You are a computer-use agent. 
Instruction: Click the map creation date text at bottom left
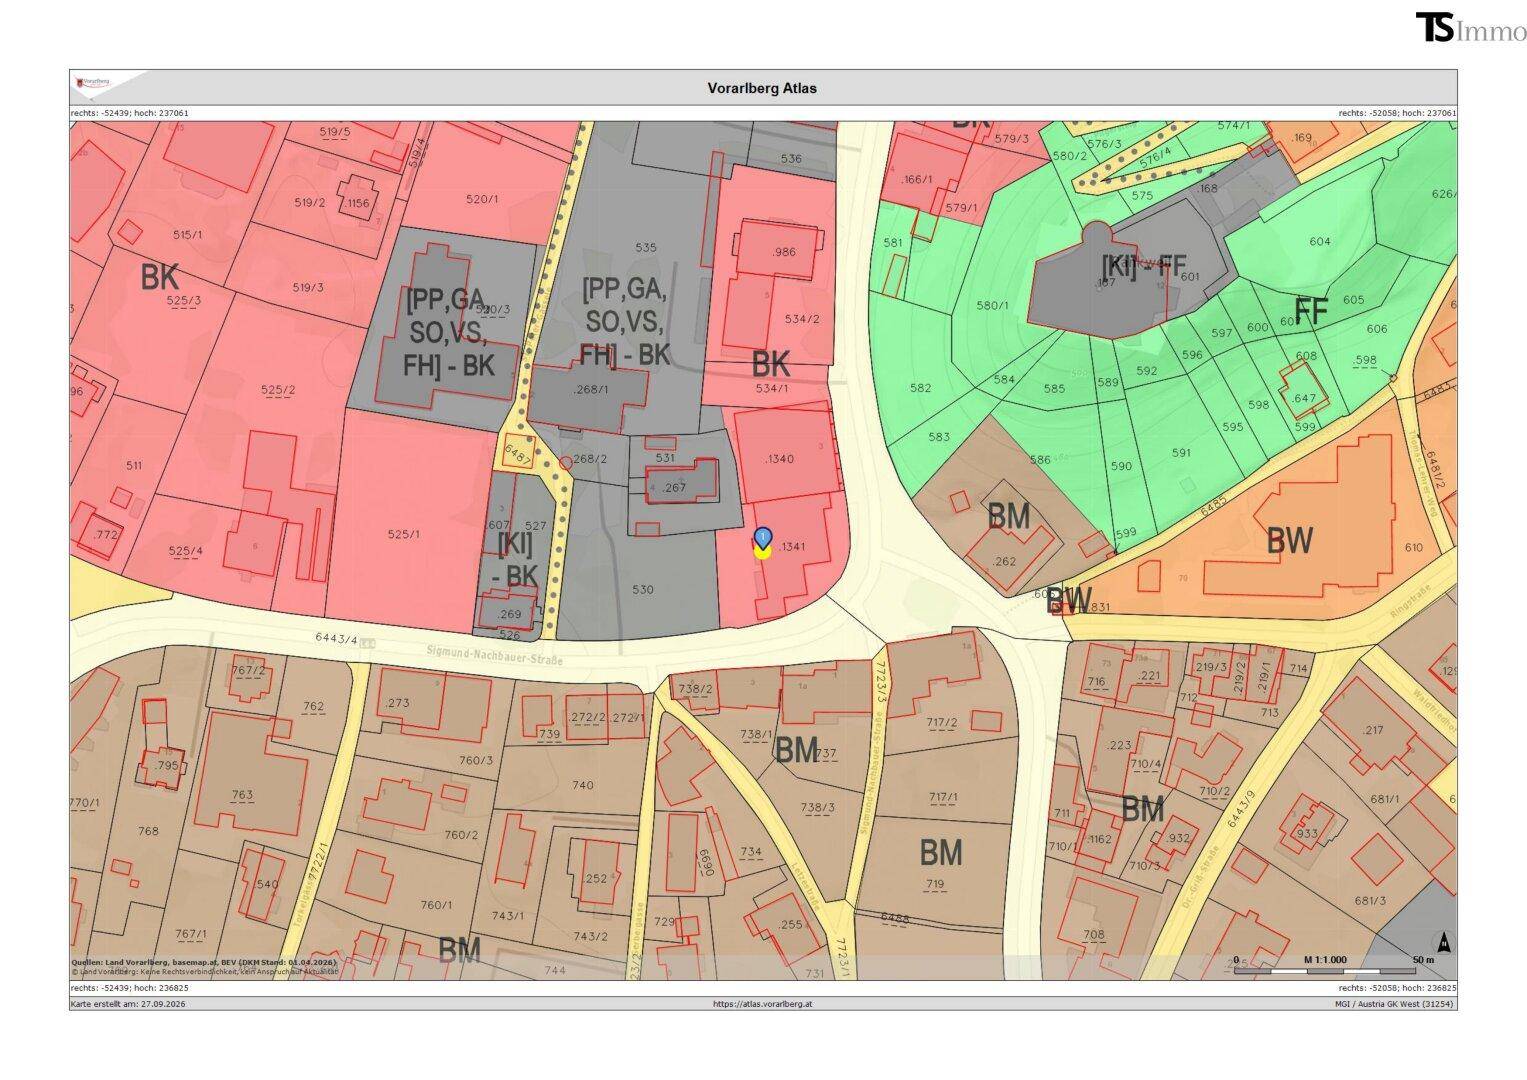(x=128, y=1004)
